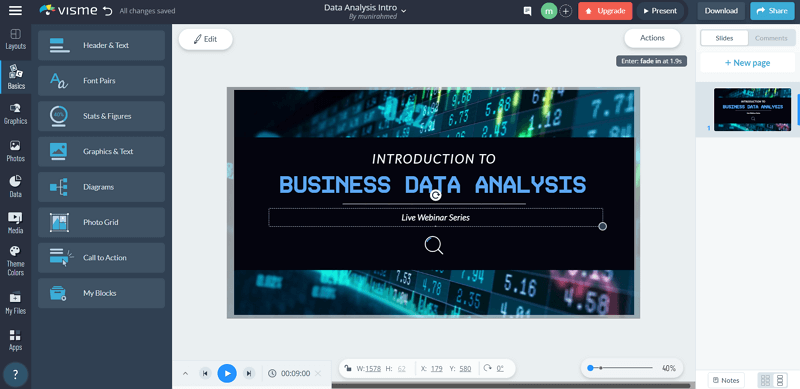
Task: Expand the project title dropdown arrow
Action: pyautogui.click(x=404, y=11)
